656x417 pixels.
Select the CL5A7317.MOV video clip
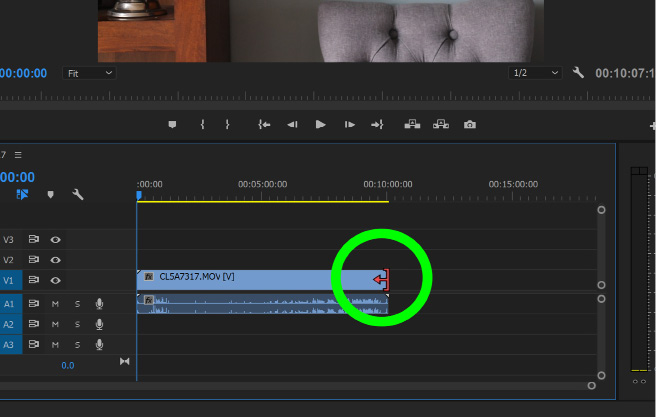point(262,280)
